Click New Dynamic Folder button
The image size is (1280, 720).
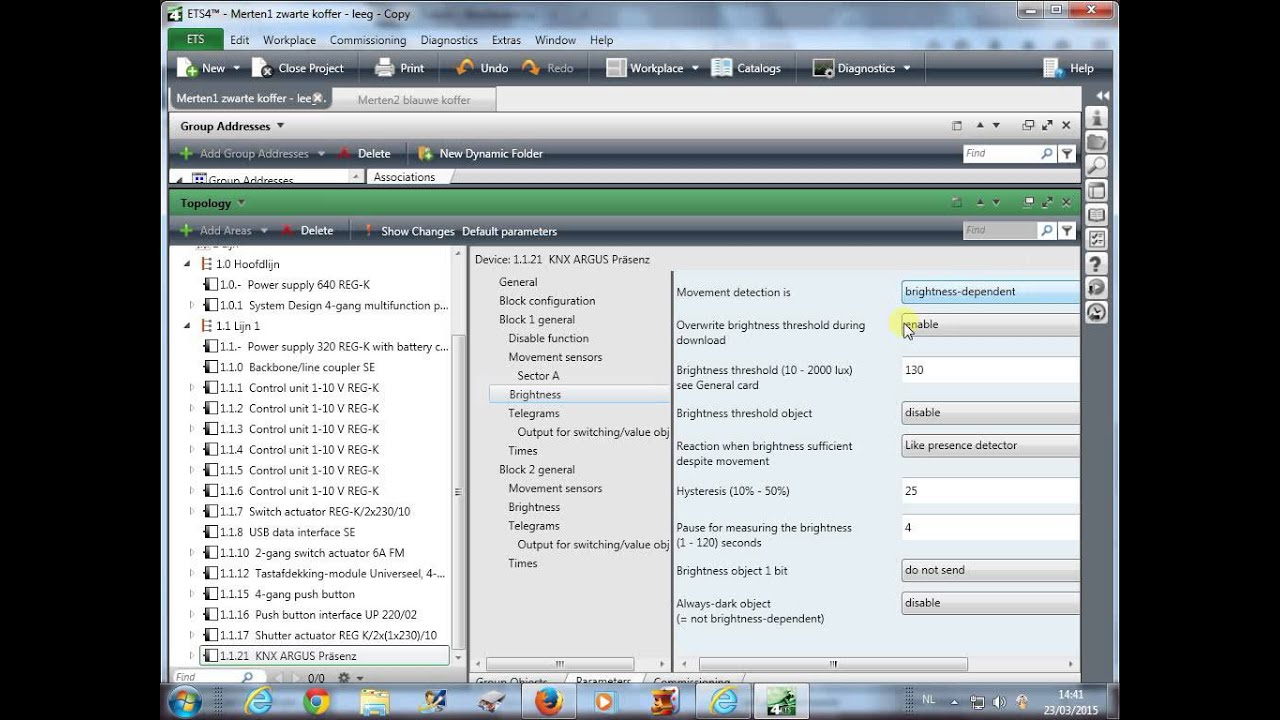(480, 153)
